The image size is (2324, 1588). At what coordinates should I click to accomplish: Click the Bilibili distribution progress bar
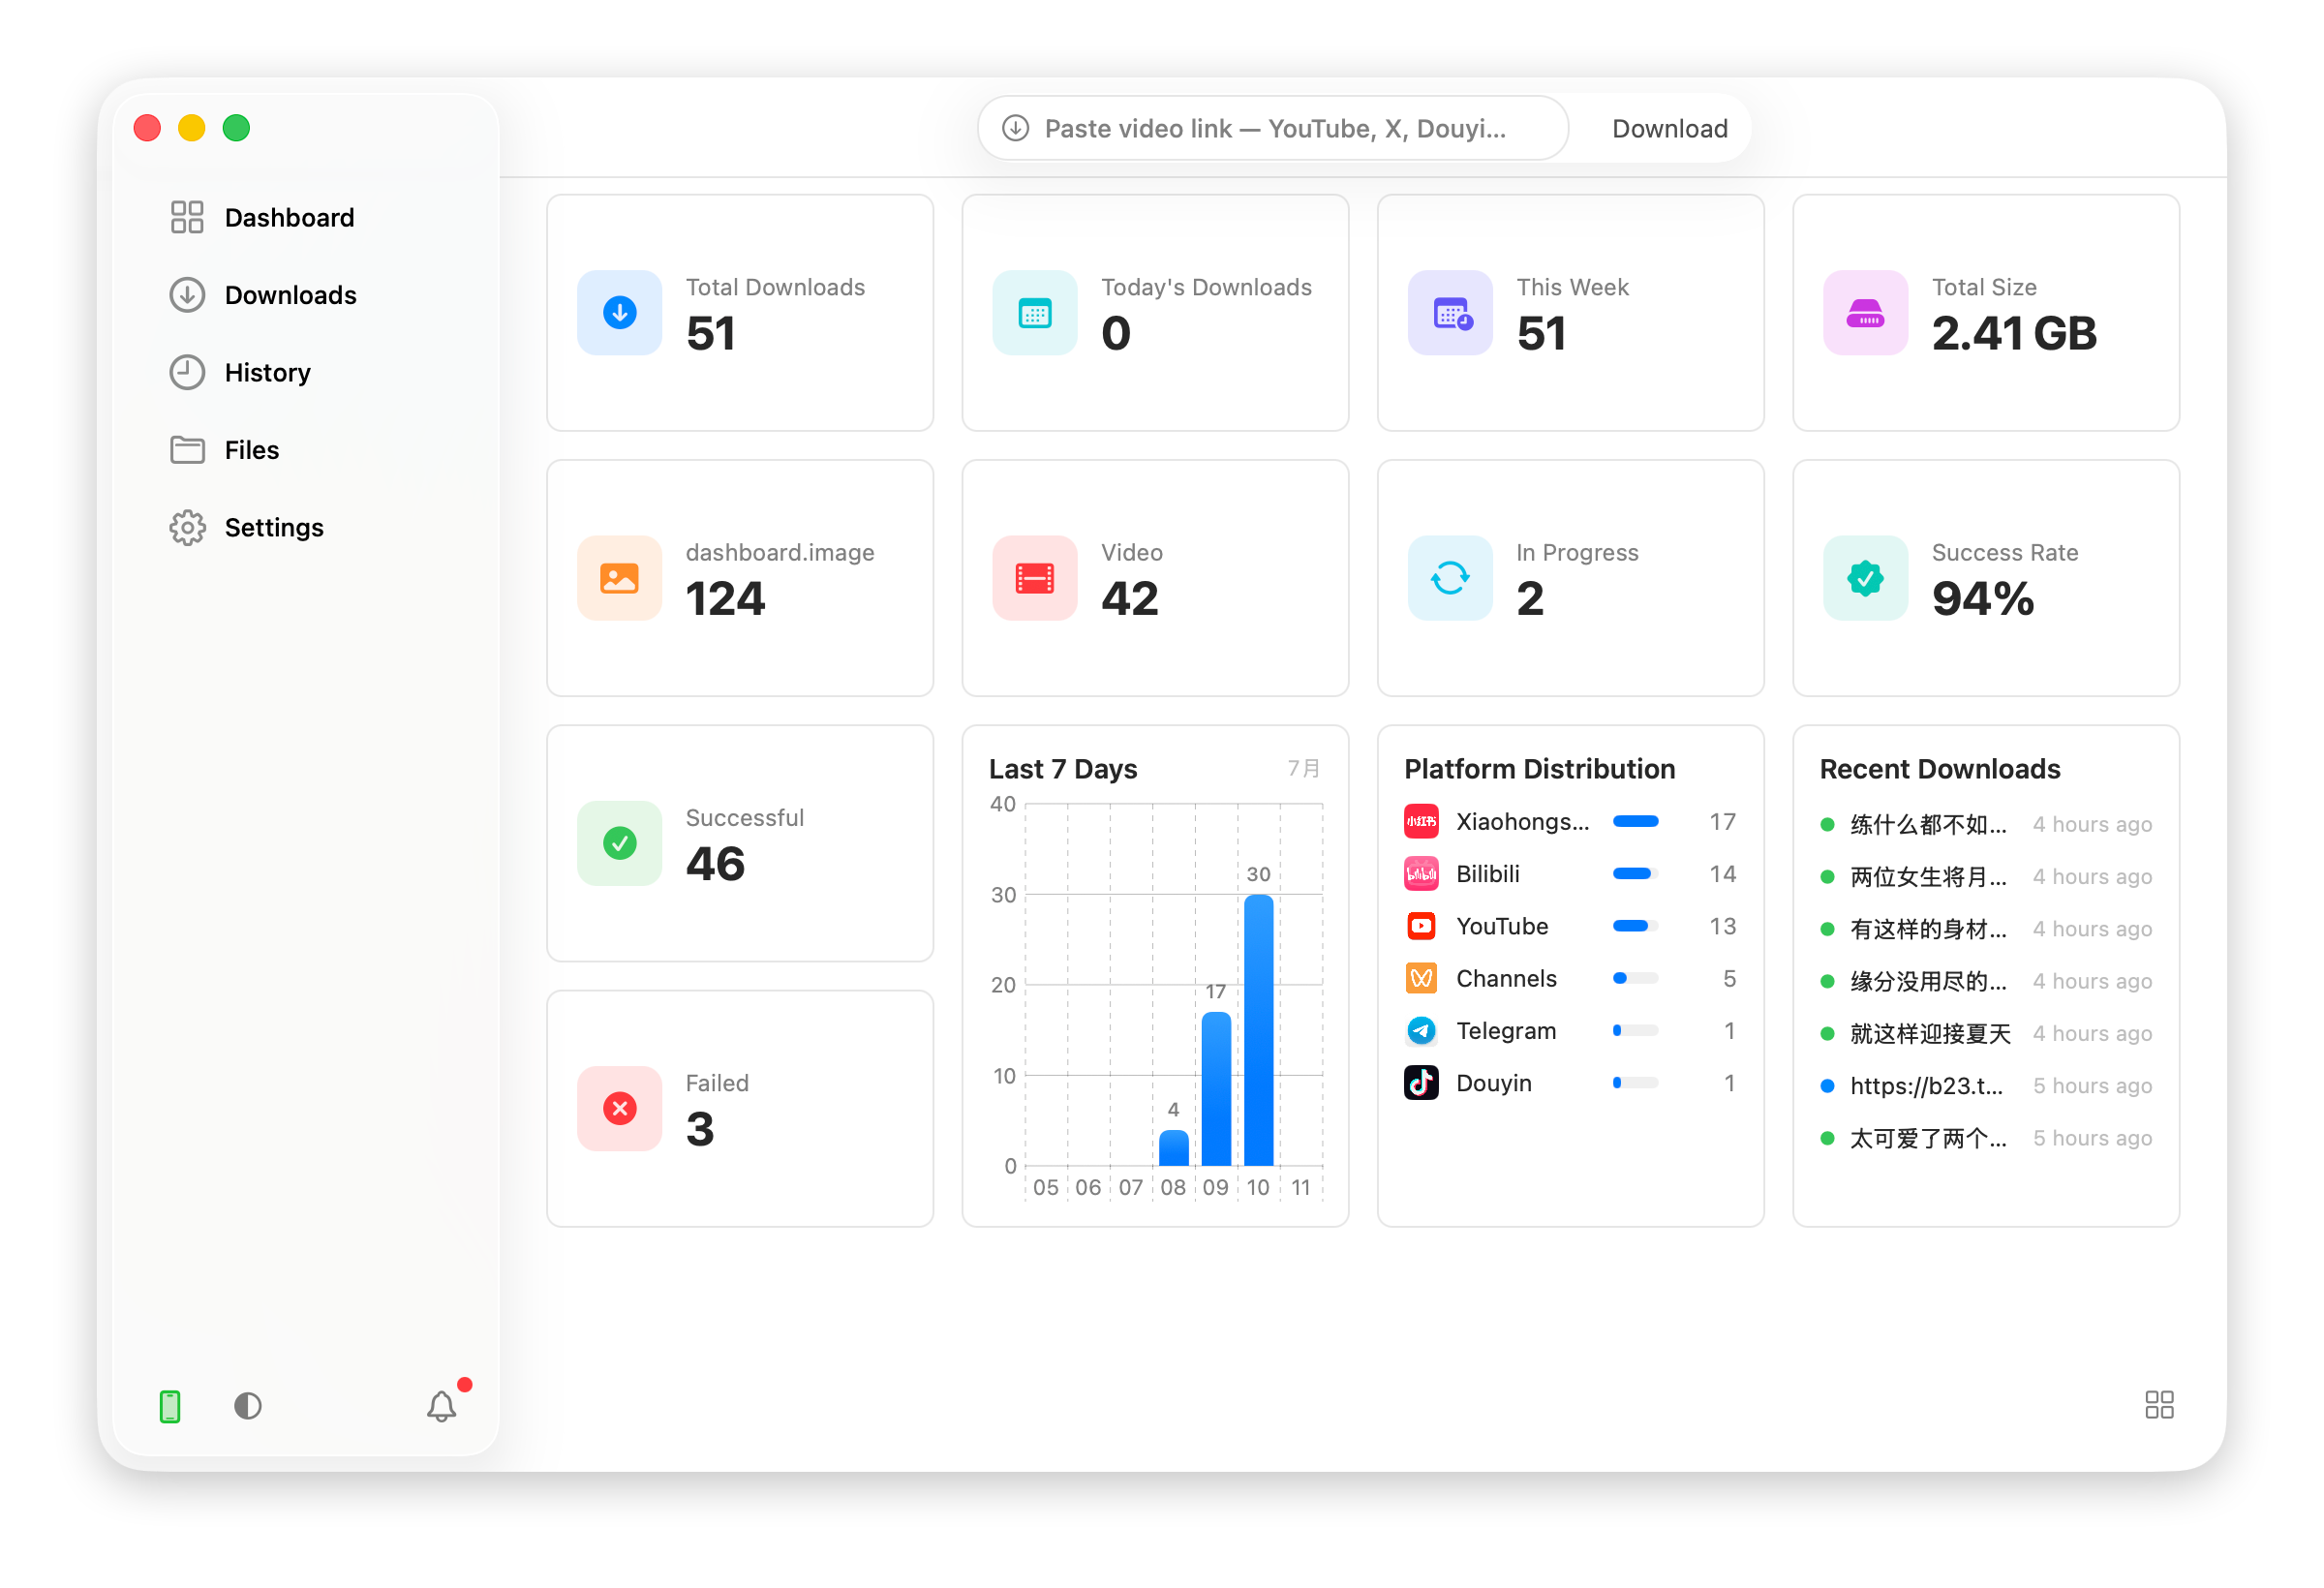click(1635, 874)
